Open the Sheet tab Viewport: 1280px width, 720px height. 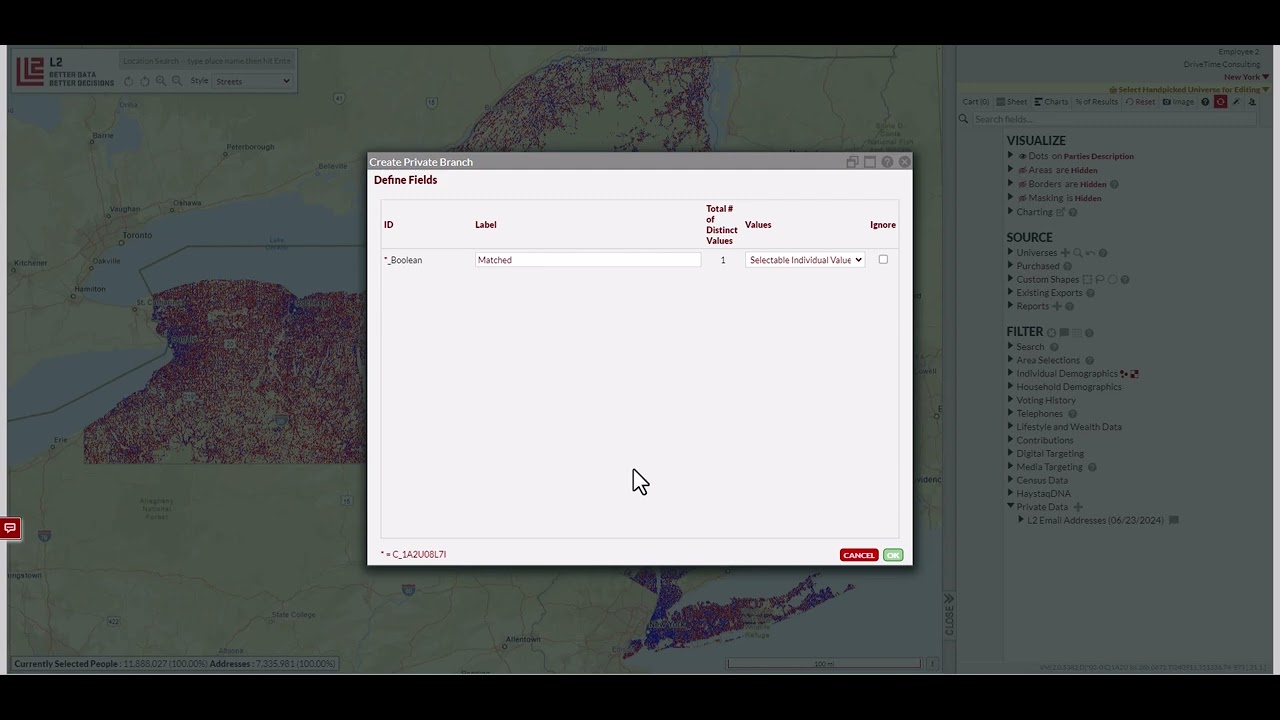point(1012,102)
